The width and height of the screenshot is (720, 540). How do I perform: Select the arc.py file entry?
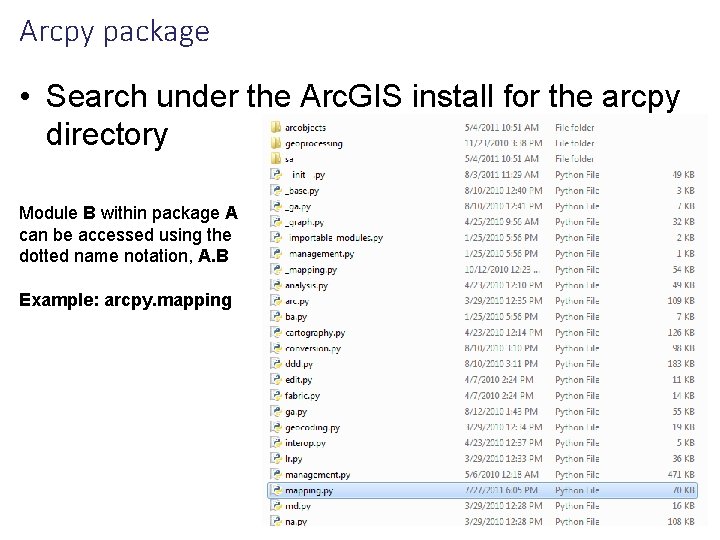(297, 301)
